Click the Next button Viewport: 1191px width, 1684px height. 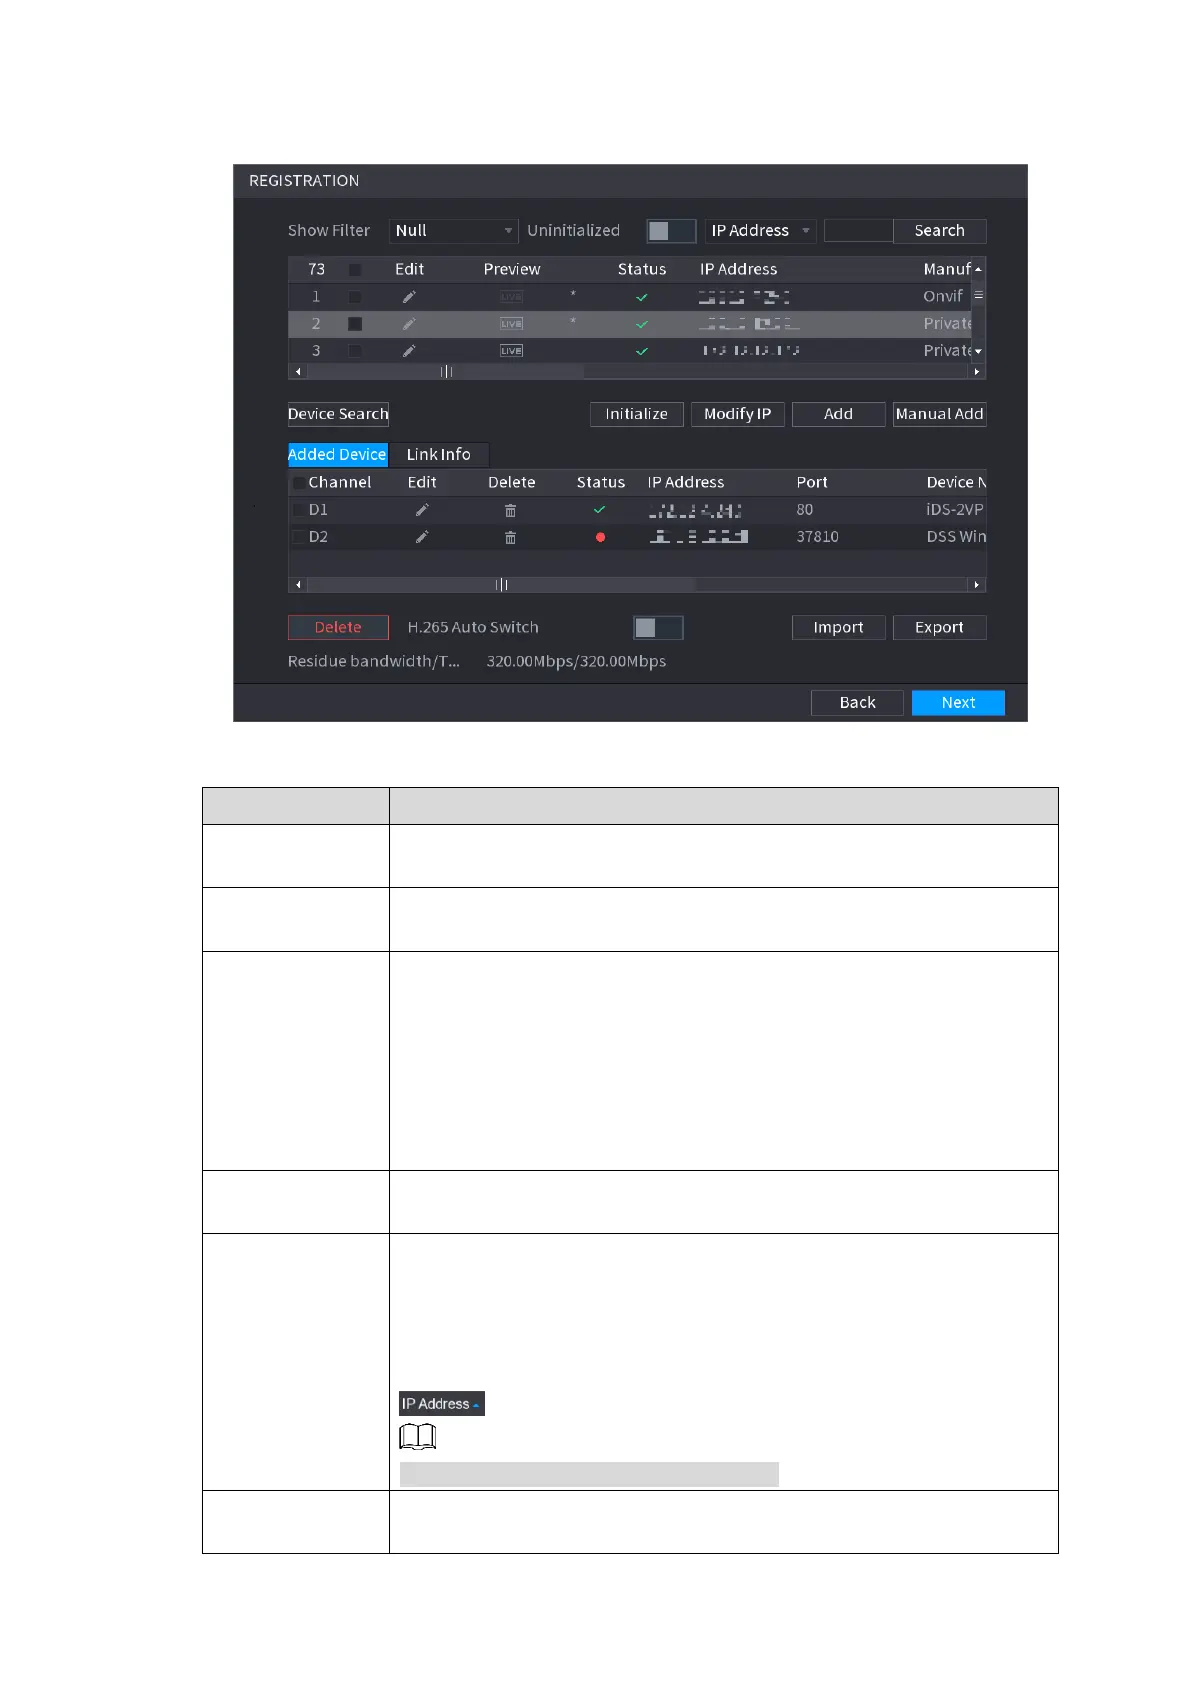tap(958, 703)
